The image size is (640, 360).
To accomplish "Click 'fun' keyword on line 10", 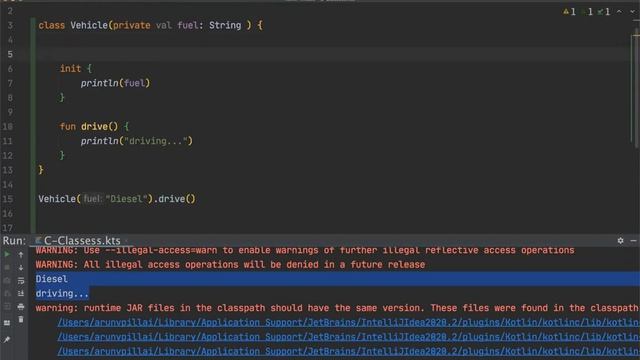I will click(68, 127).
